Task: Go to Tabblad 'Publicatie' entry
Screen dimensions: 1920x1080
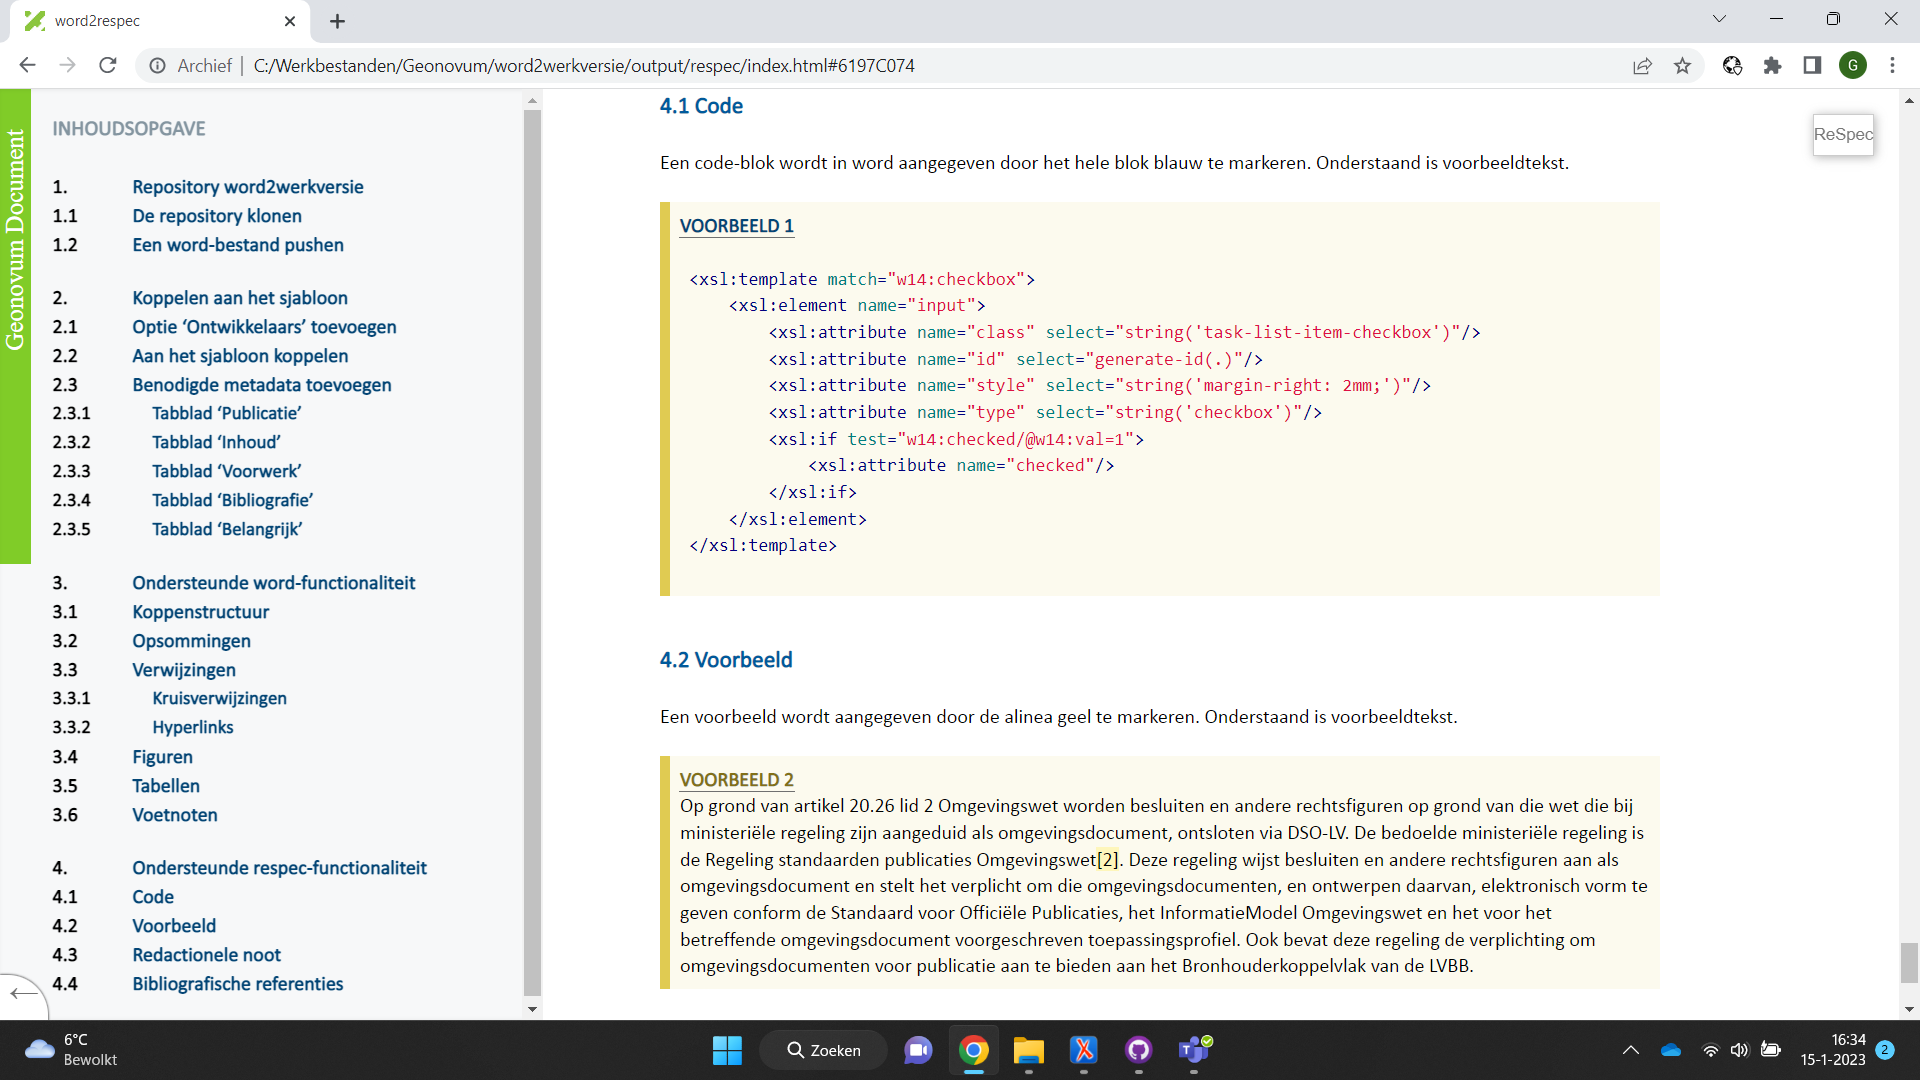Action: tap(226, 413)
